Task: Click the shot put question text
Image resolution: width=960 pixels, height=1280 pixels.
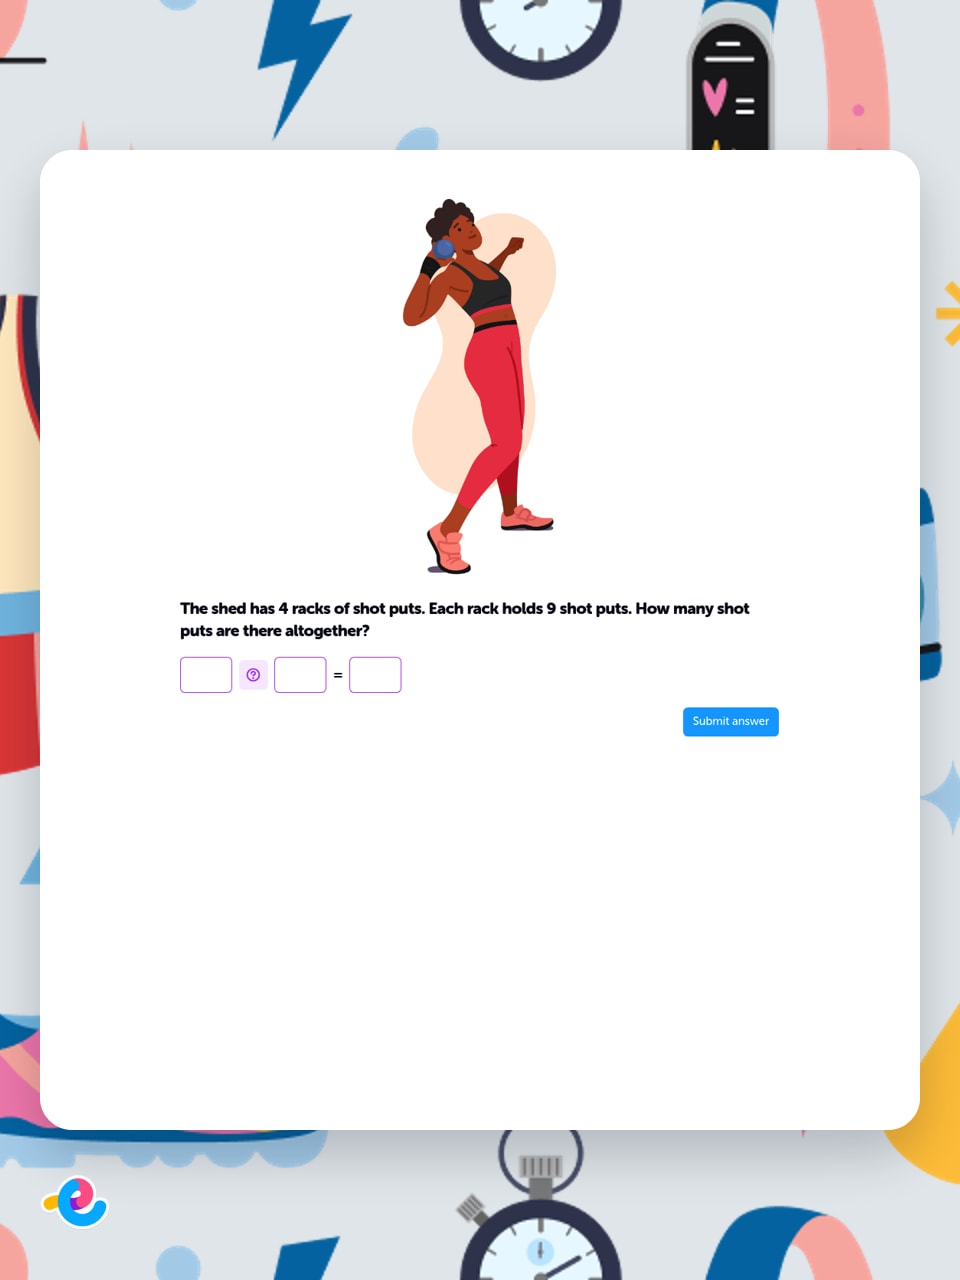Action: 464,619
